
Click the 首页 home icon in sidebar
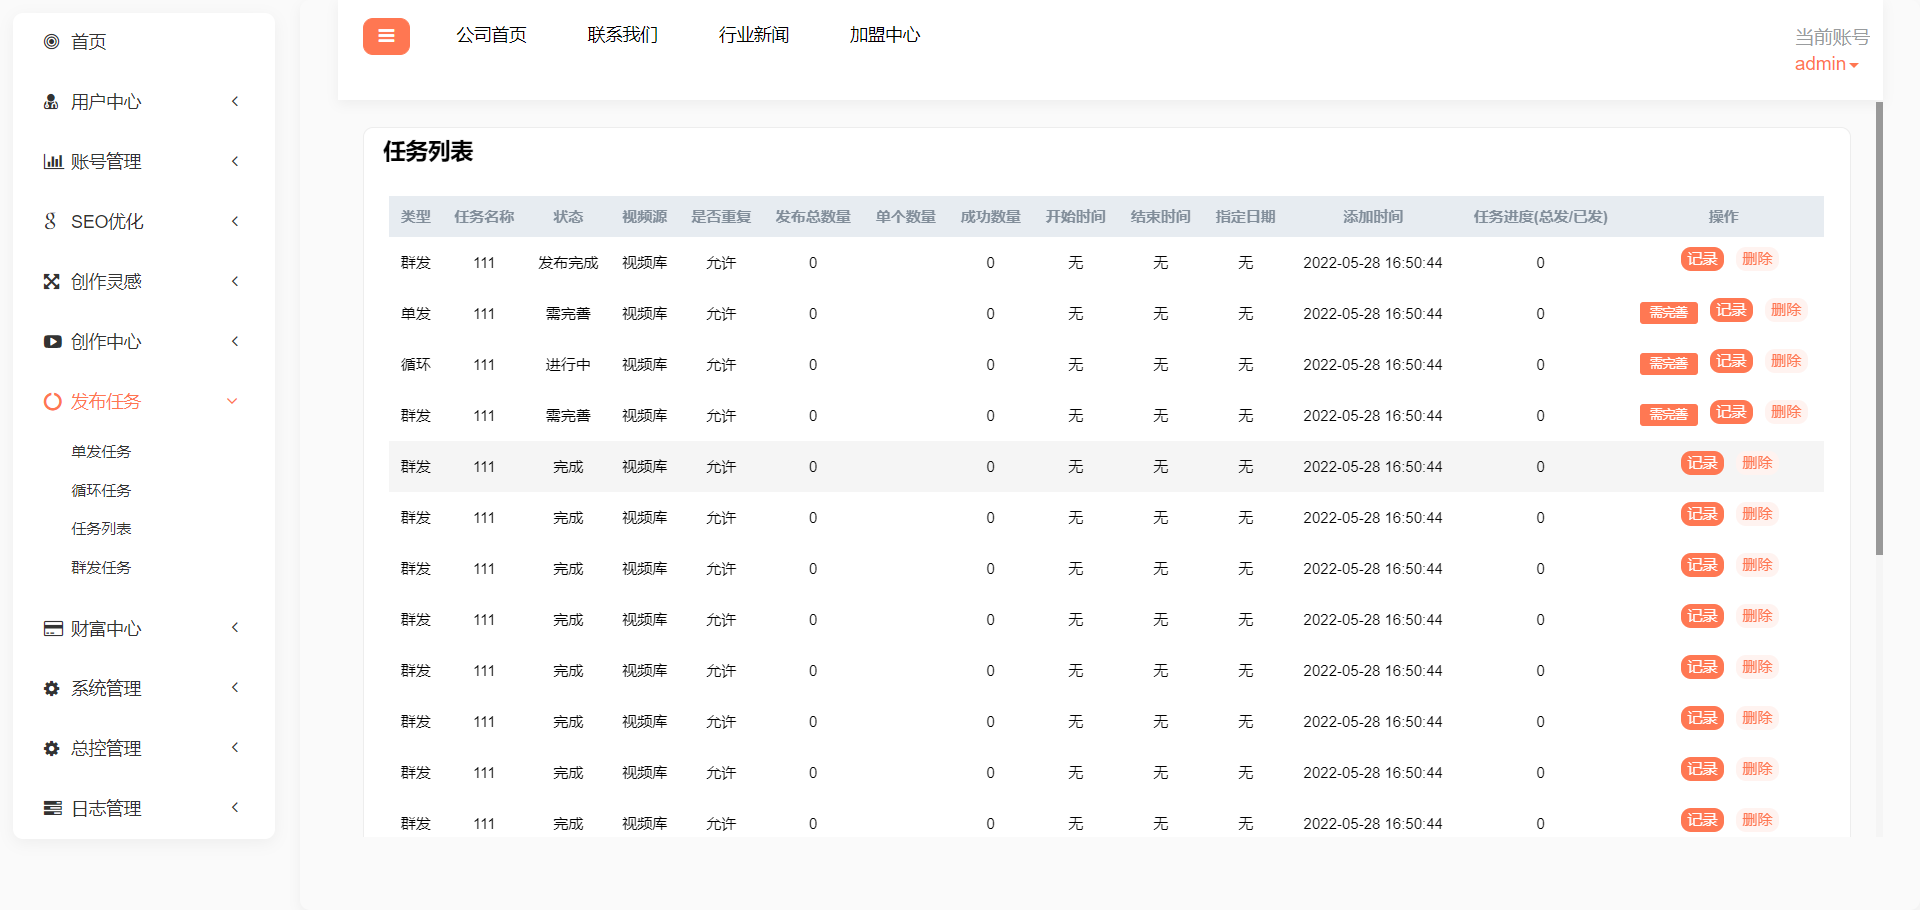52,42
